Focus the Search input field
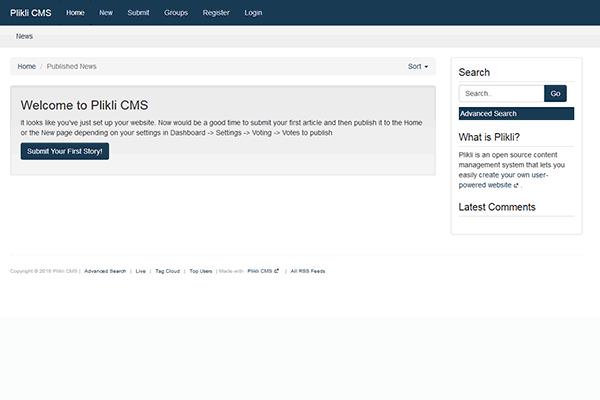The width and height of the screenshot is (600, 400). point(501,93)
